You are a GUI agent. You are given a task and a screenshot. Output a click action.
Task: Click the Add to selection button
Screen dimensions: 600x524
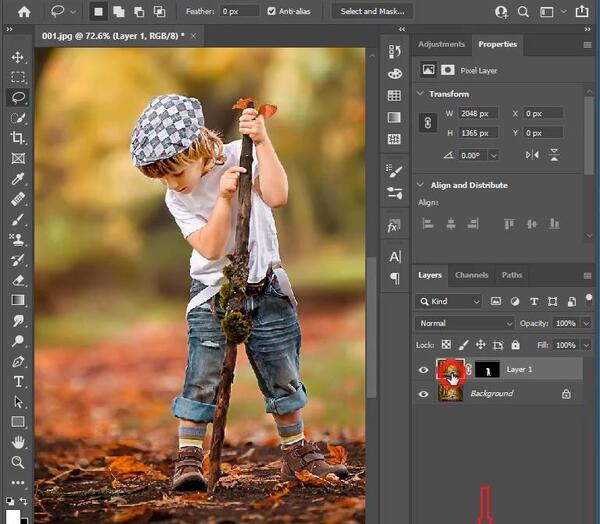point(119,12)
